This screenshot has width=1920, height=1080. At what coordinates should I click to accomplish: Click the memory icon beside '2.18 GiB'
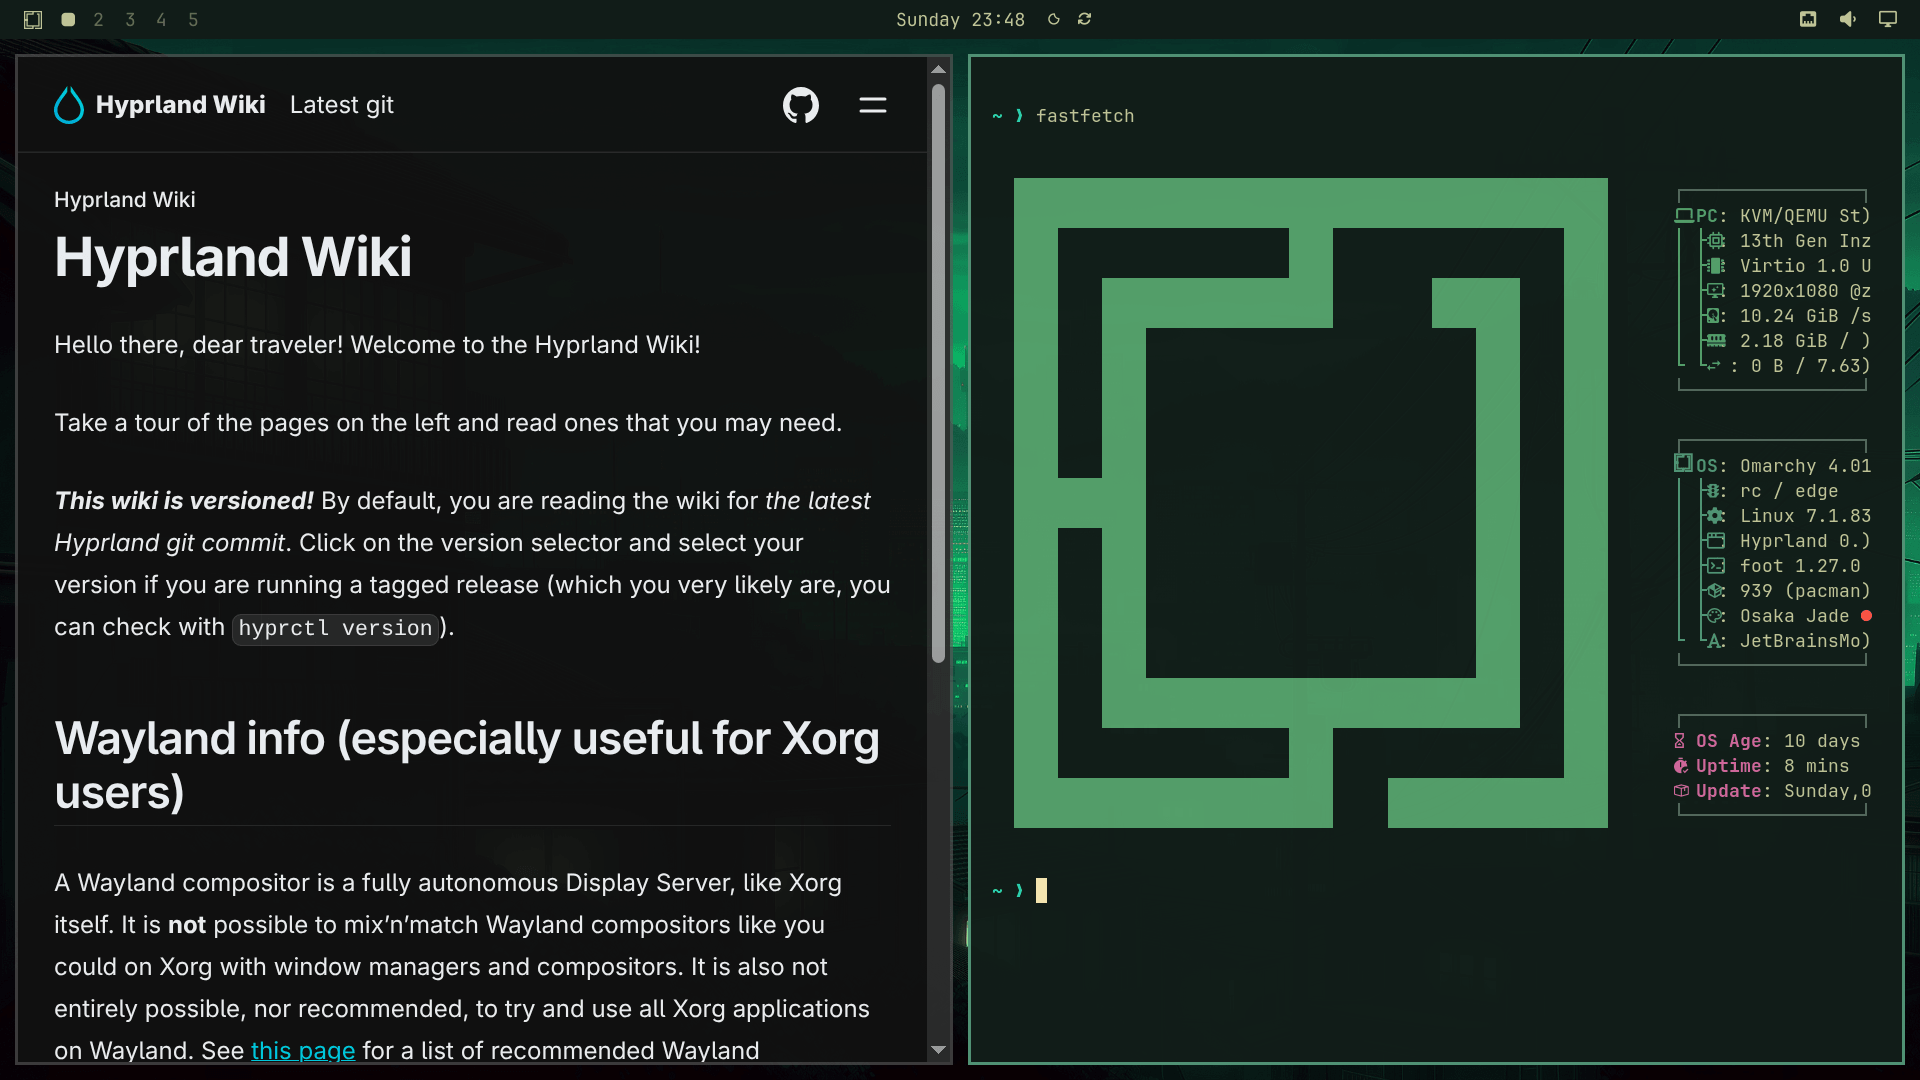point(1716,341)
